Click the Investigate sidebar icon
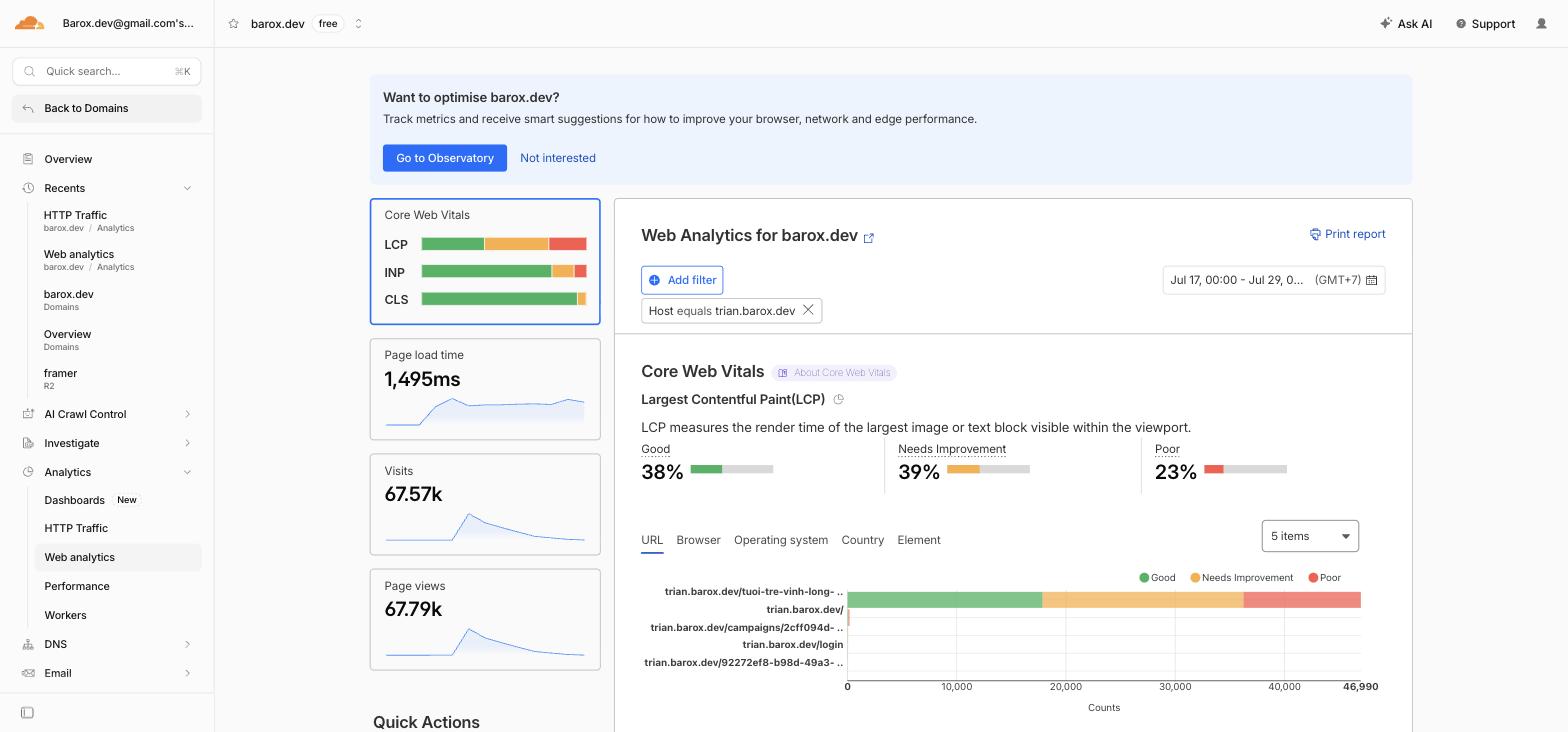Screen dimensions: 1568x732 (x=28, y=443)
